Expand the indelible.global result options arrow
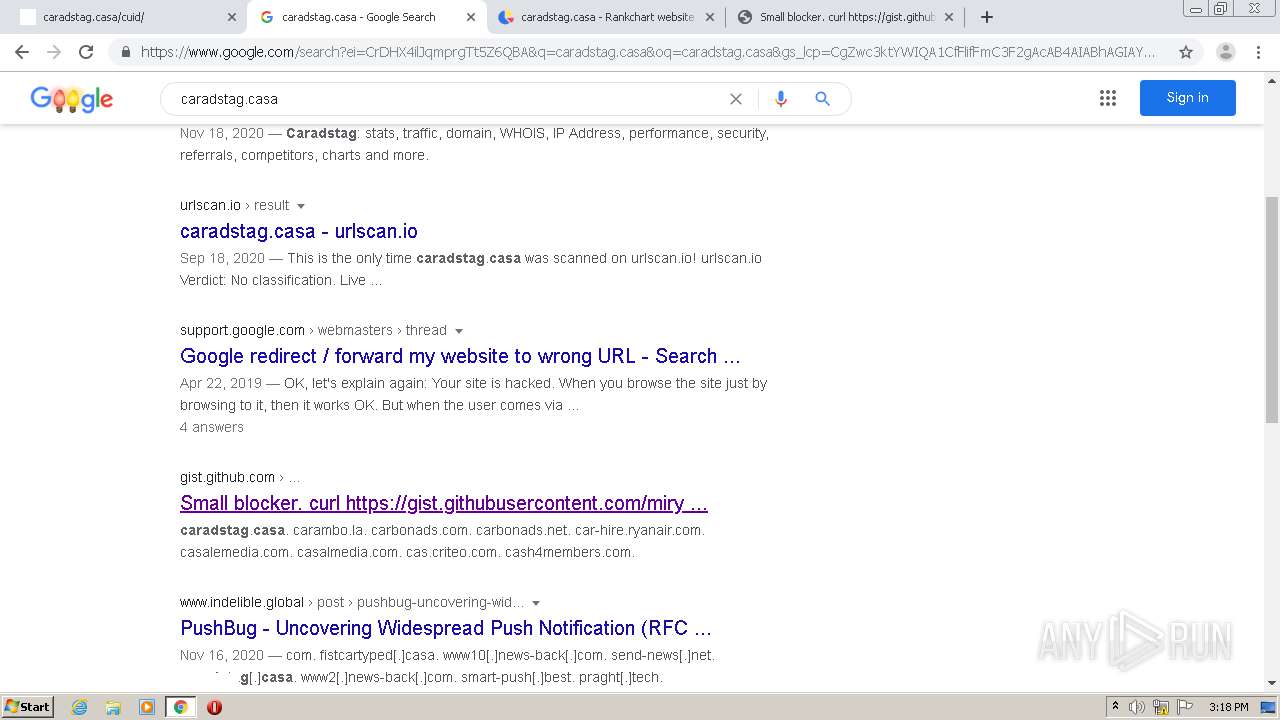Image resolution: width=1280 pixels, height=720 pixels. 536,603
